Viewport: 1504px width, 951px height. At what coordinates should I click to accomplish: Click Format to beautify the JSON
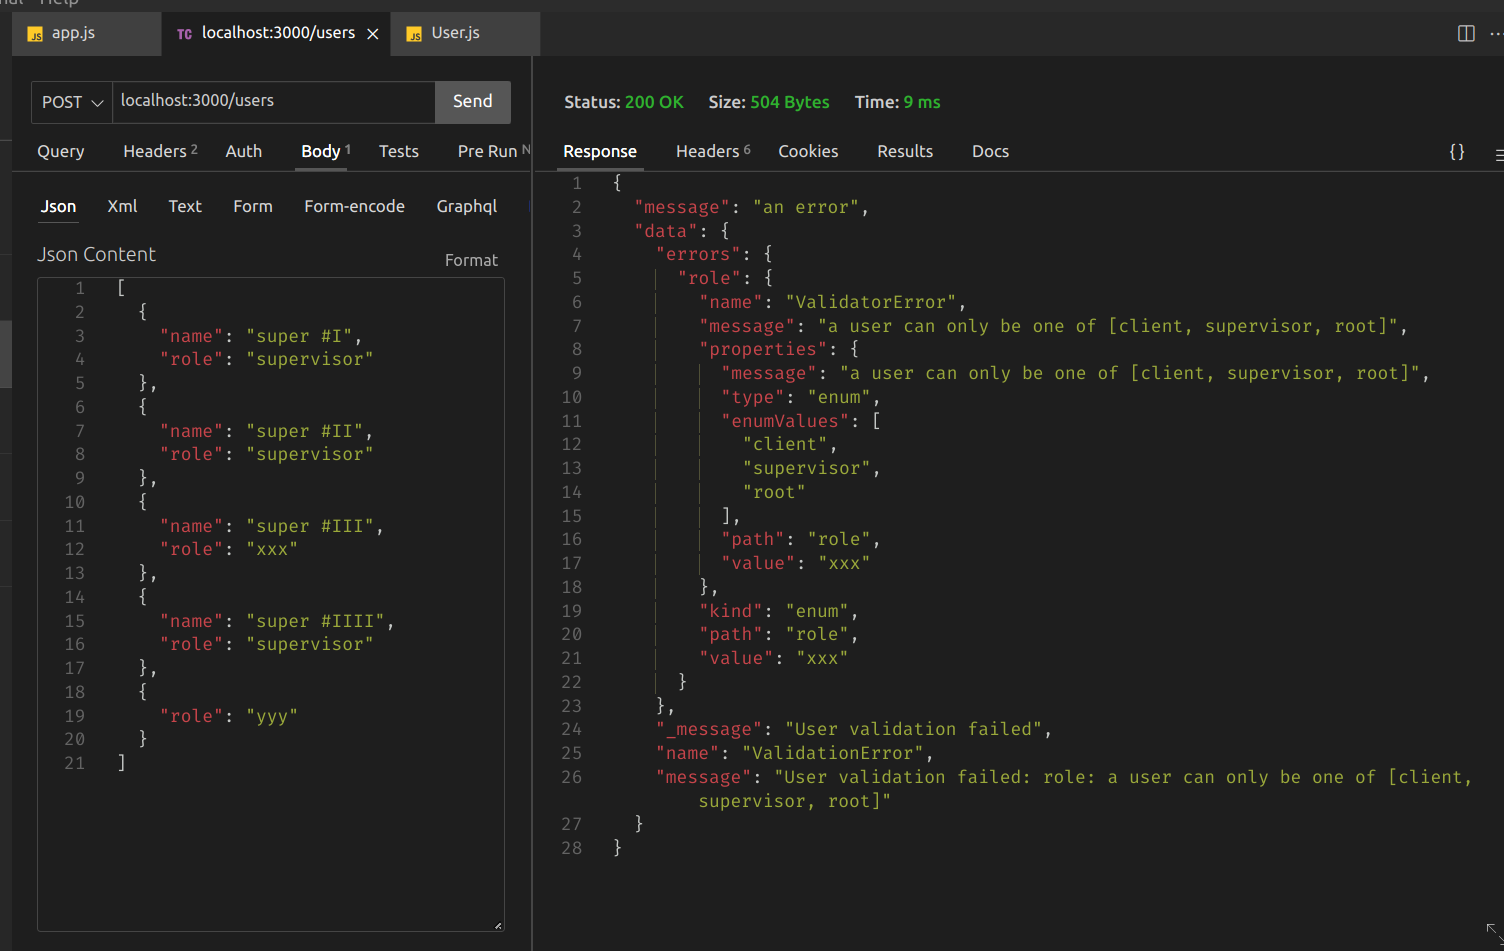(x=471, y=260)
